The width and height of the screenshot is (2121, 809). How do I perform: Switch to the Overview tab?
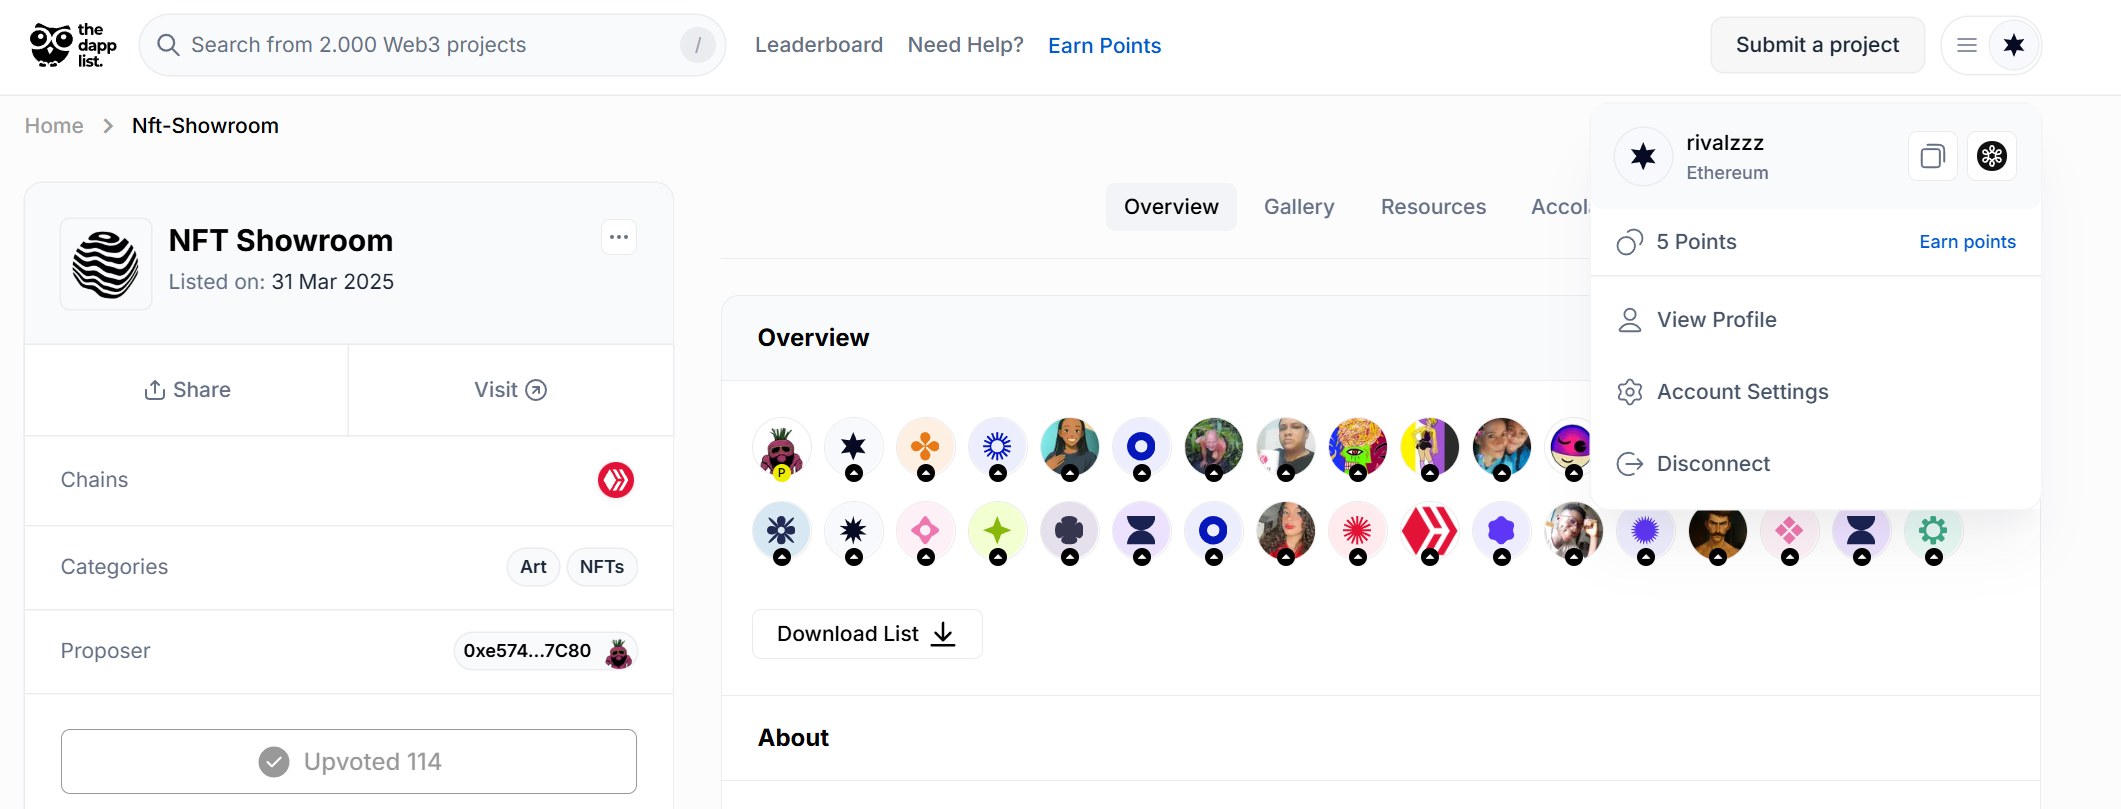(x=1171, y=207)
